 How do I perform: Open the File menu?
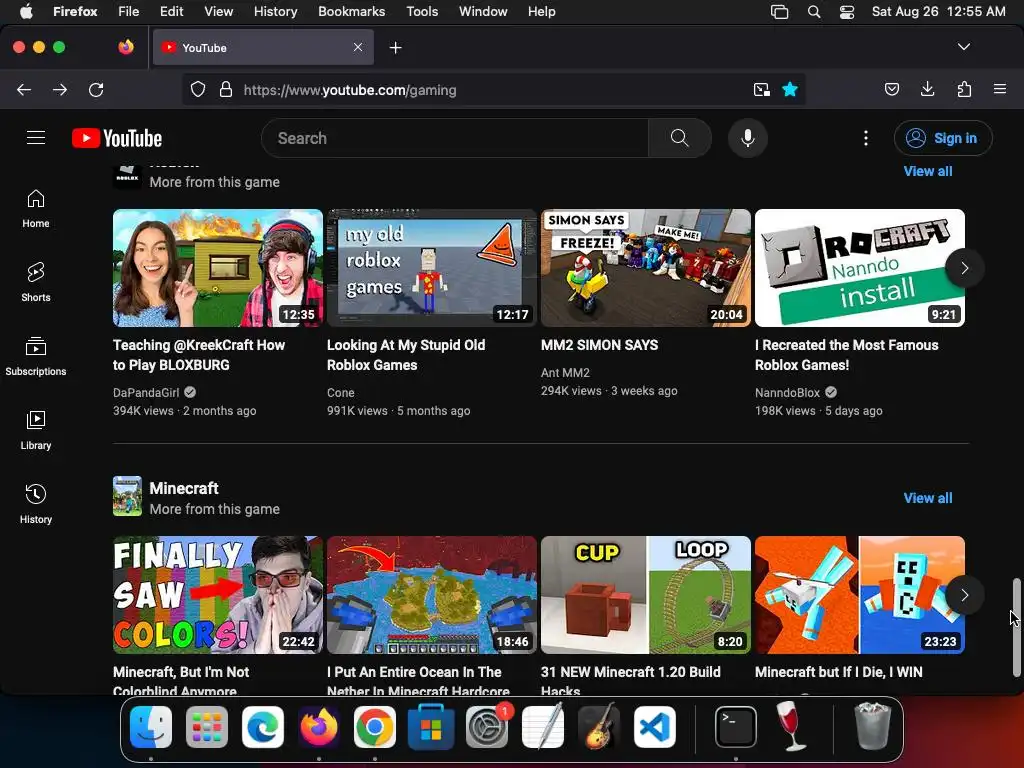click(129, 11)
